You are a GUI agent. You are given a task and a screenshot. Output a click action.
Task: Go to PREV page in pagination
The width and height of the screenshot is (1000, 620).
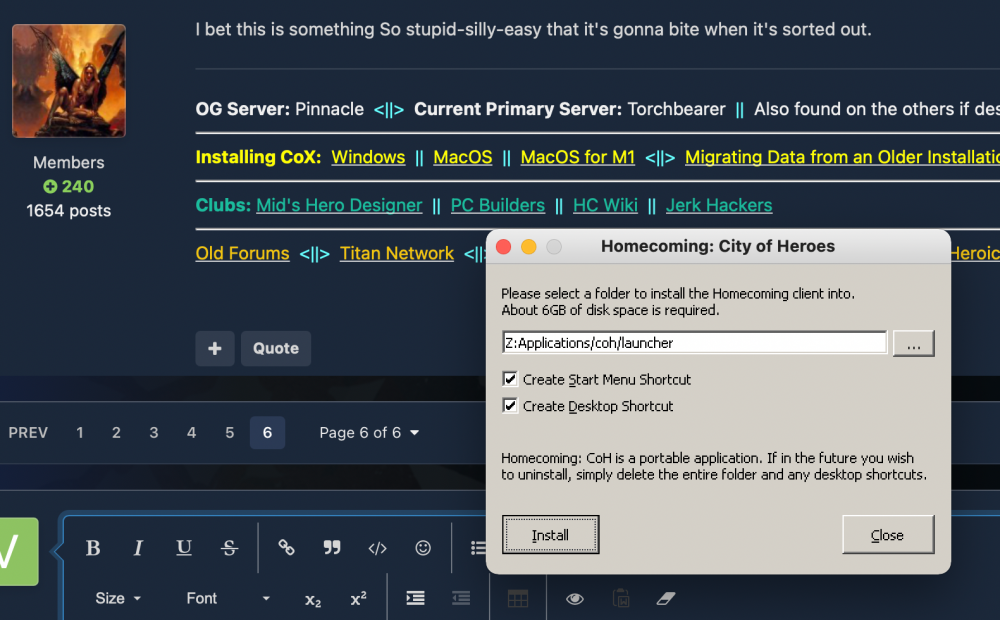pyautogui.click(x=28, y=433)
